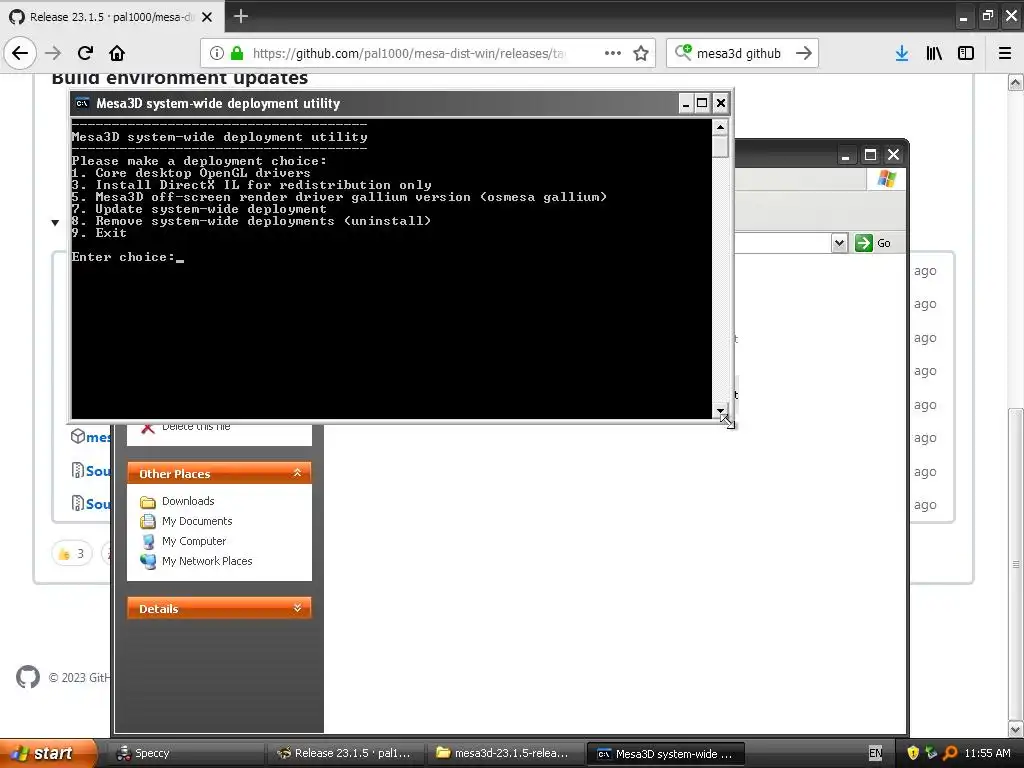Screen dimensions: 1024x768
Task: Open a new browser tab
Action: coord(241,16)
